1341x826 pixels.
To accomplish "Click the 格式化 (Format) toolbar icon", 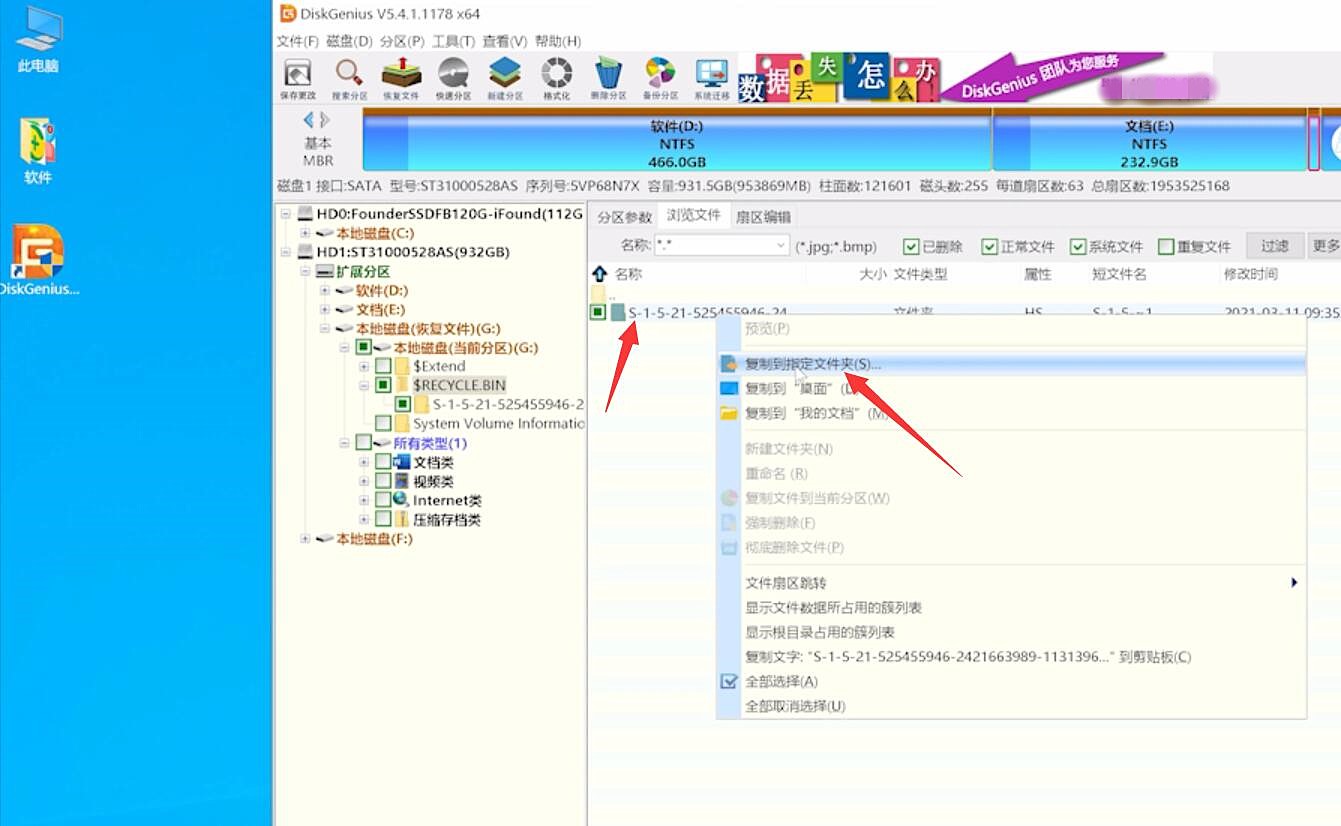I will coord(557,74).
